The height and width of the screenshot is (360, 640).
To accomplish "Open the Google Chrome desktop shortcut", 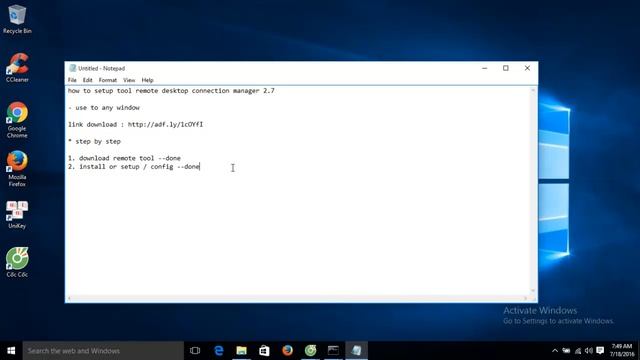I will click(x=17, y=120).
